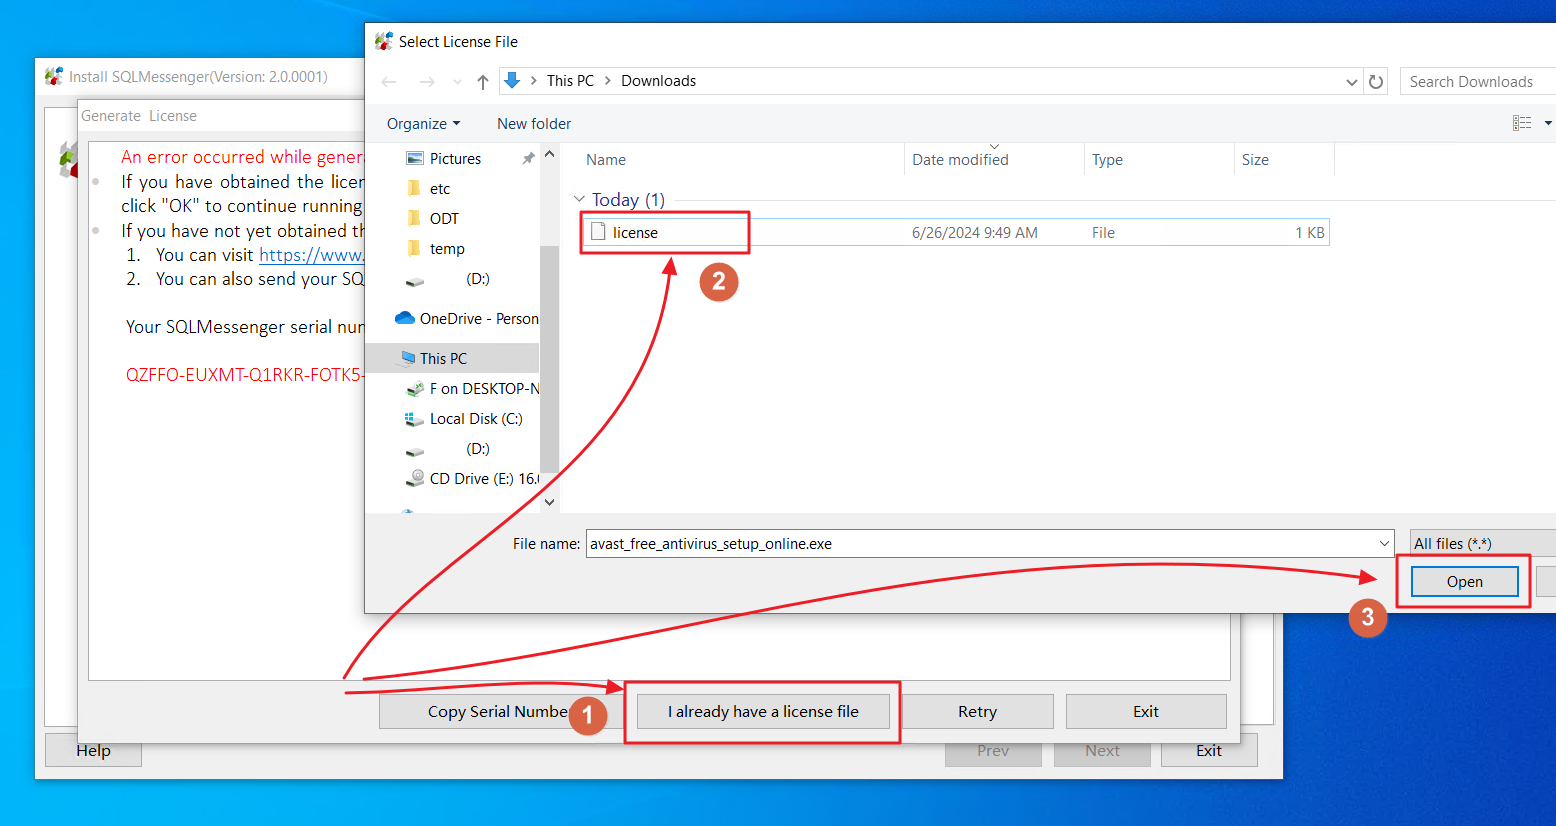Image resolution: width=1556 pixels, height=826 pixels.
Task: Sort files by Date modified column
Action: click(960, 160)
